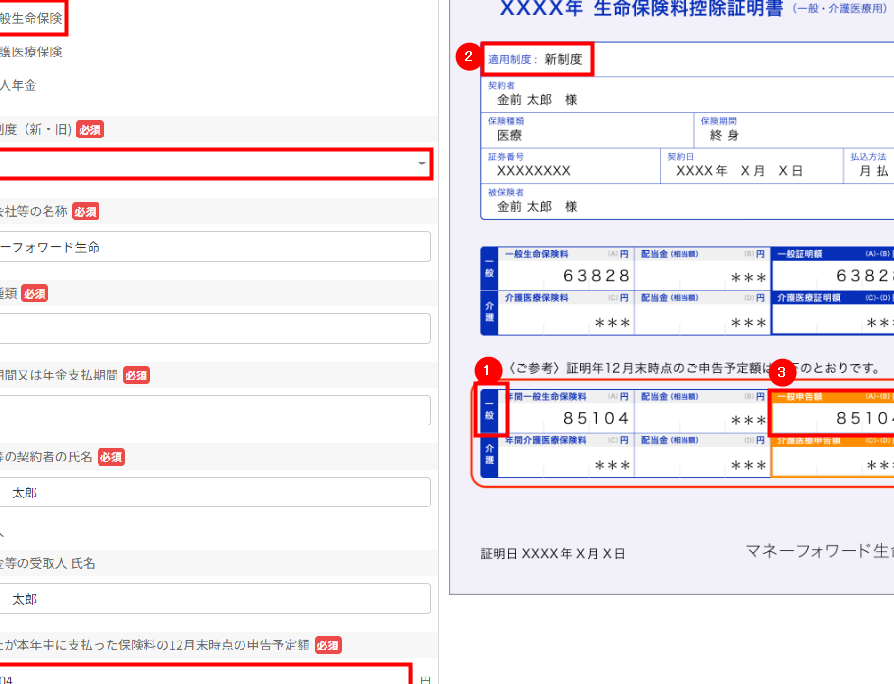Click the 12月末時点の申告予定額 amount field
Viewport: 894px width, 684px height.
pyautogui.click(x=205, y=676)
